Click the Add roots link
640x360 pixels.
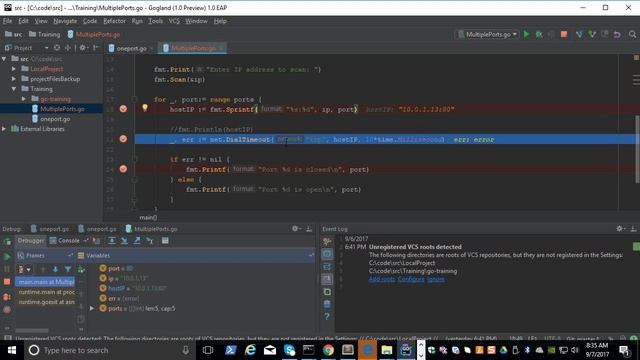click(x=382, y=279)
